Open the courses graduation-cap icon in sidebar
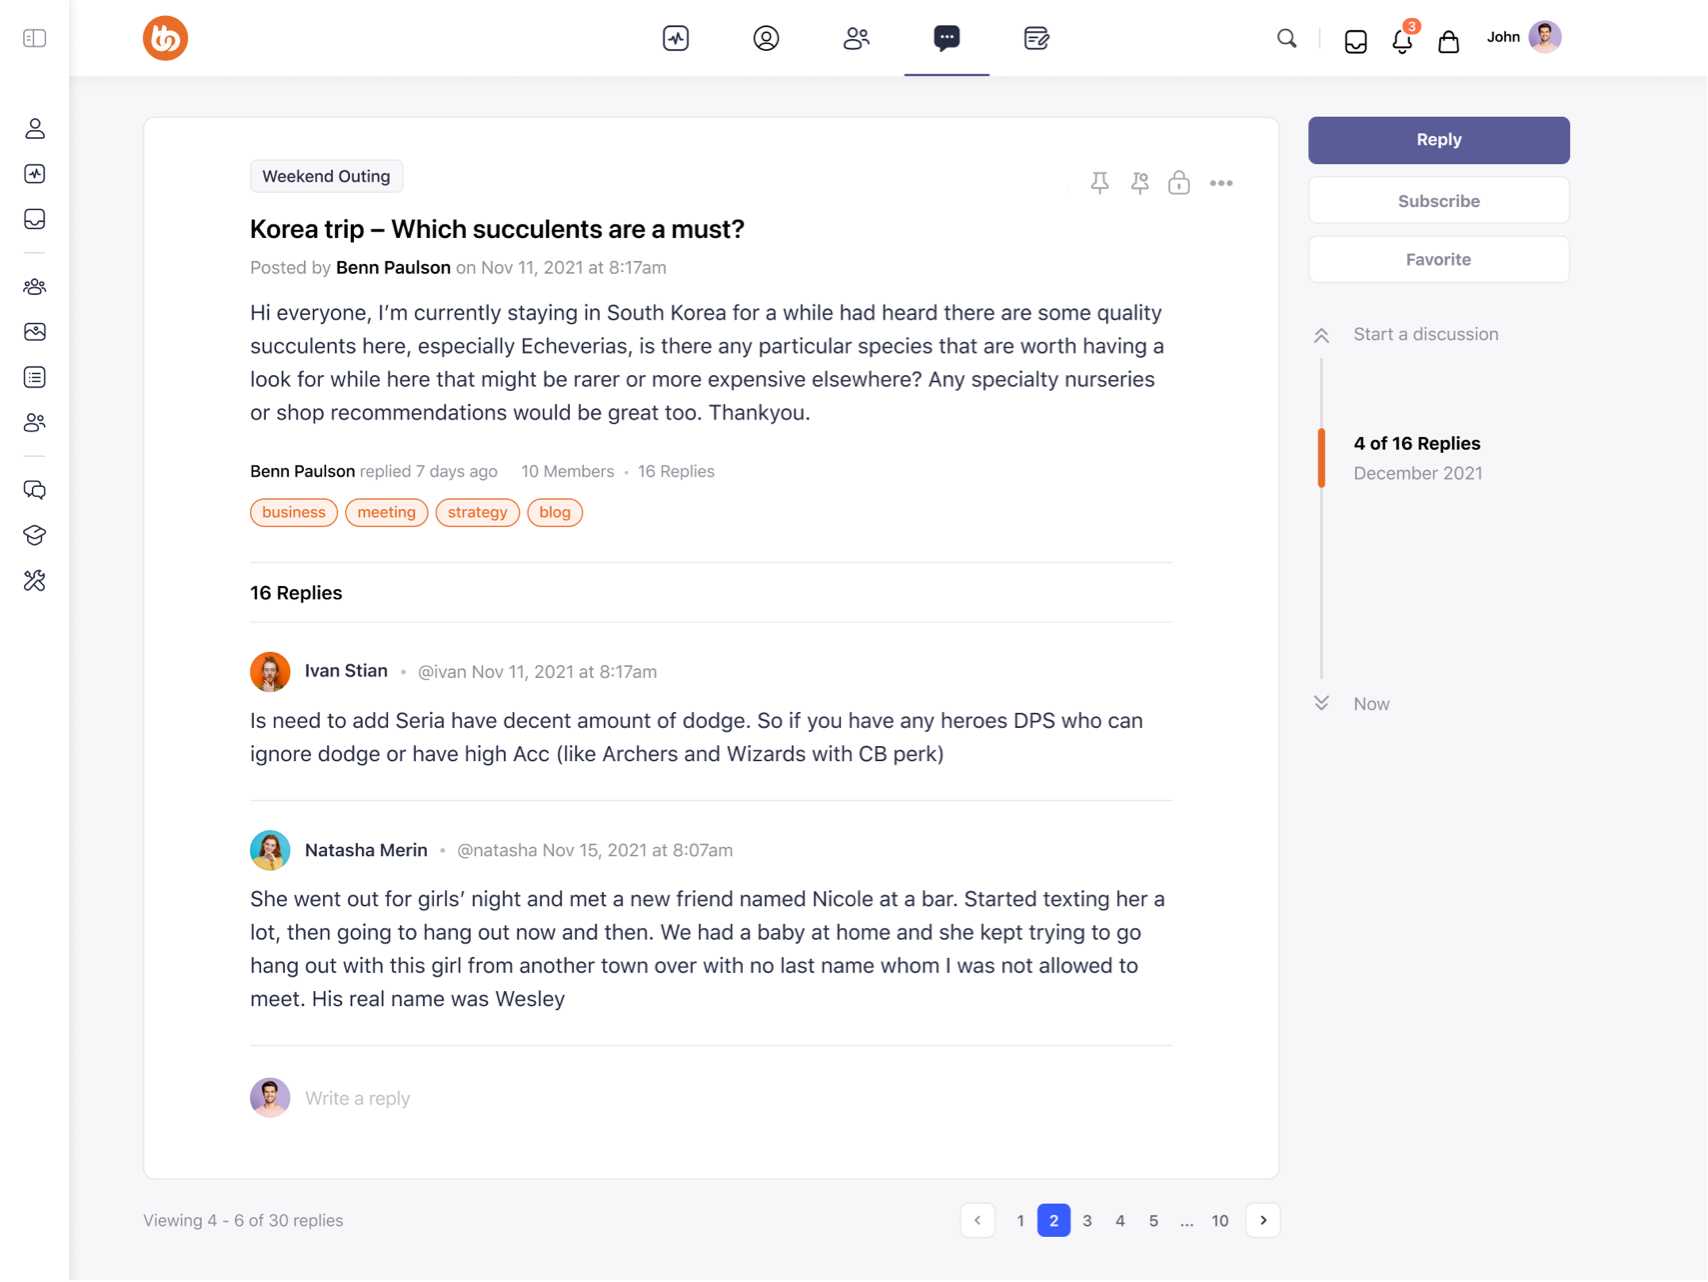This screenshot has width=1708, height=1282. click(34, 535)
